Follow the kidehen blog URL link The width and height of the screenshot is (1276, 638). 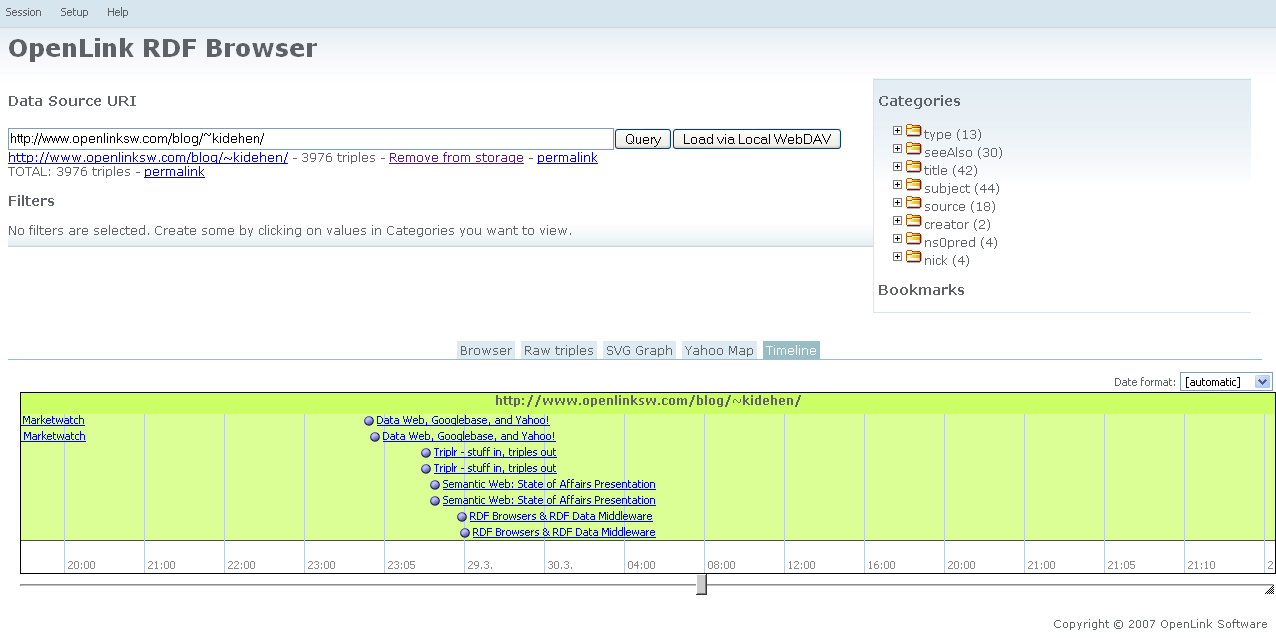click(148, 158)
